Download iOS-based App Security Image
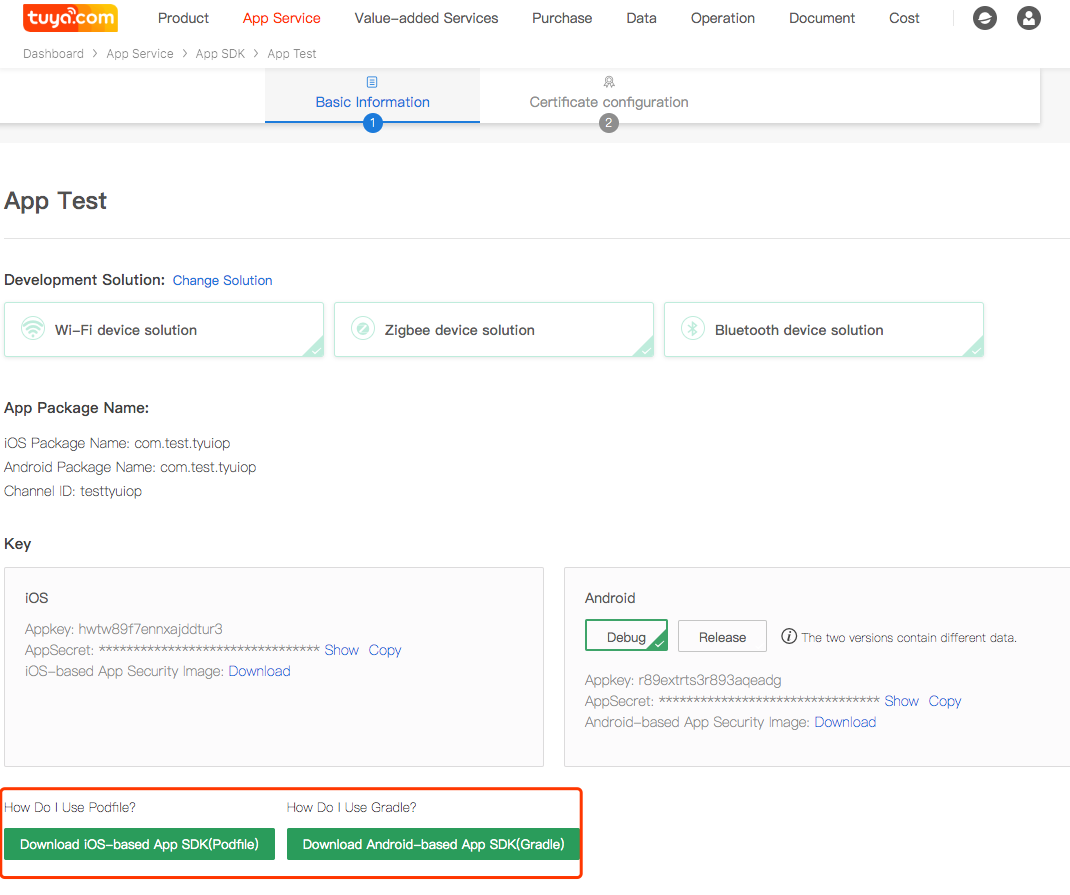 coord(259,671)
